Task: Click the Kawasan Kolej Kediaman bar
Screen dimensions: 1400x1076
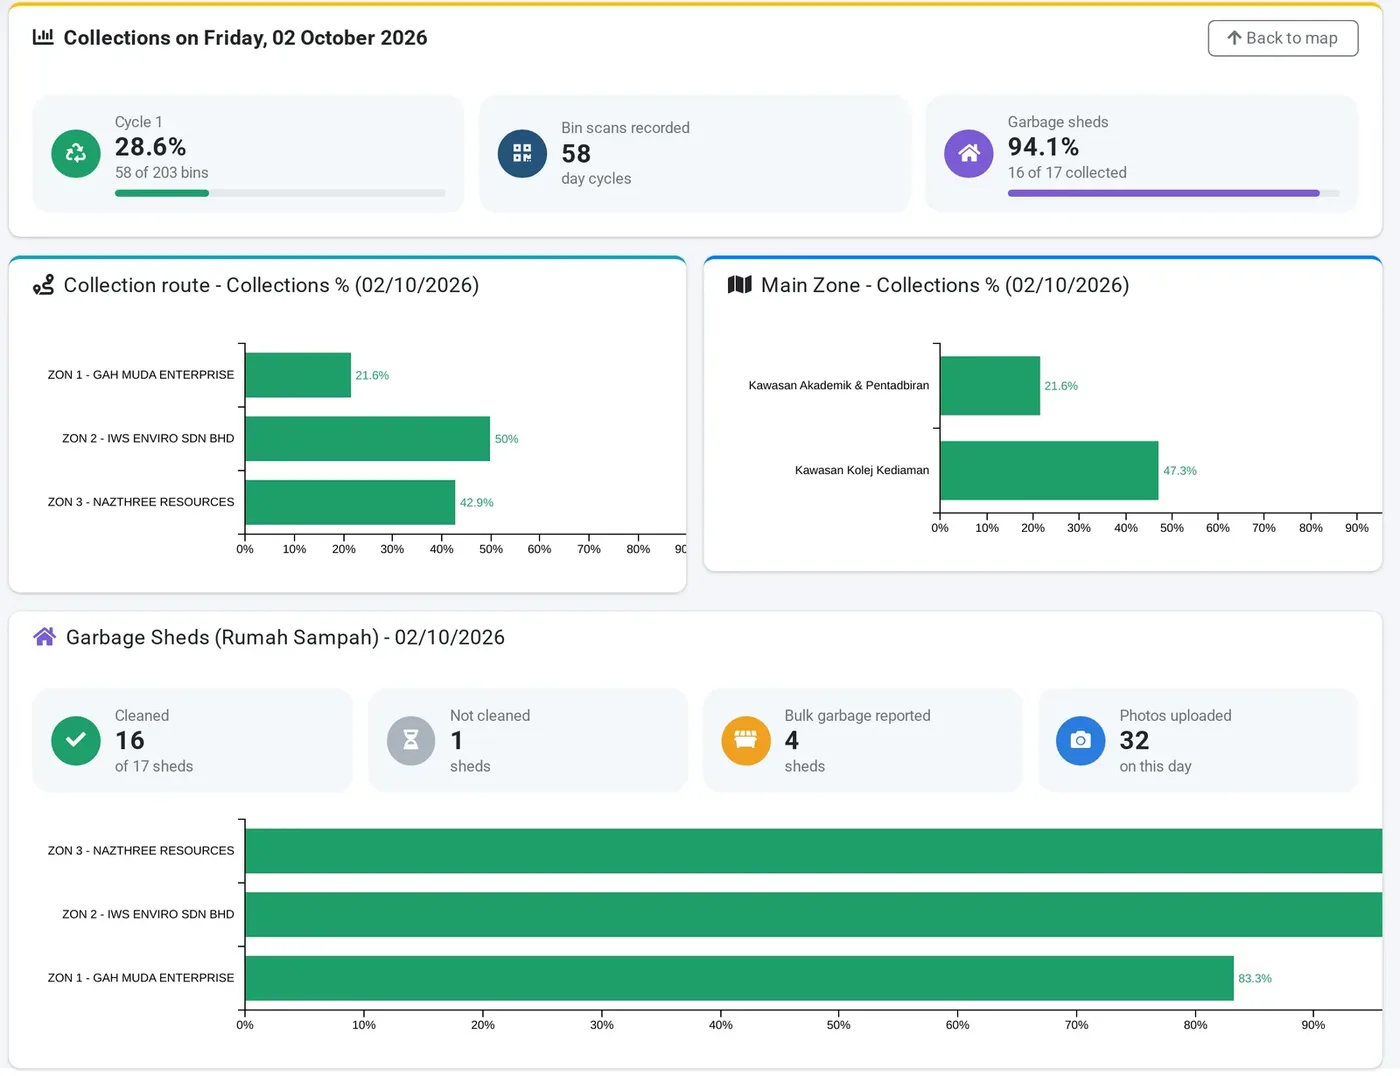Action: point(1049,471)
